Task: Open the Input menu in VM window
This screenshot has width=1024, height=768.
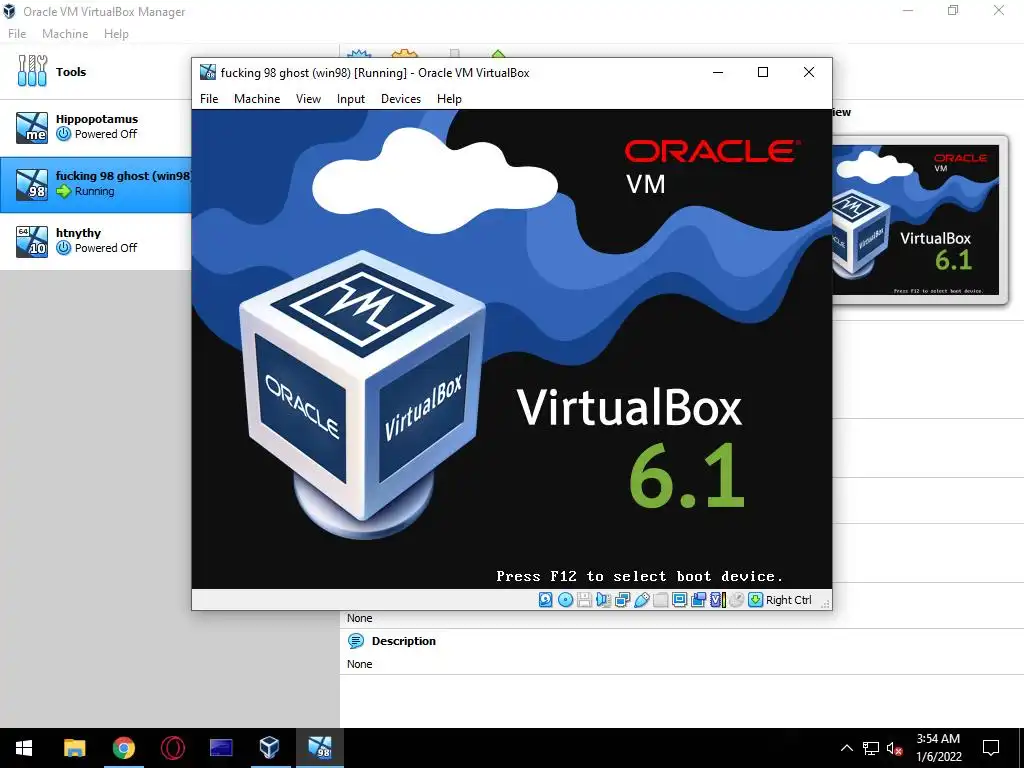Action: click(351, 99)
